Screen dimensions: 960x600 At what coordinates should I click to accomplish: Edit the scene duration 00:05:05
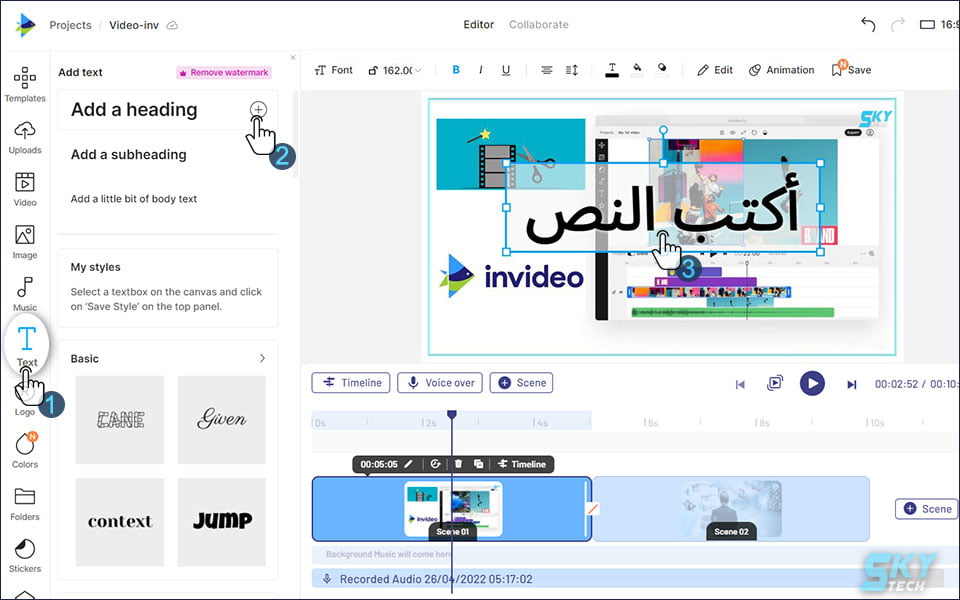tap(387, 464)
